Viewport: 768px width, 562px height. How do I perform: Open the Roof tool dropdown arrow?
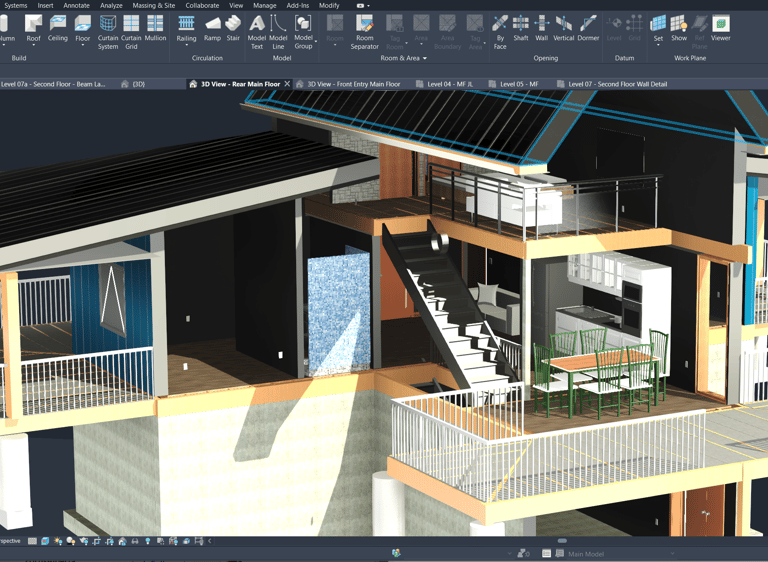pyautogui.click(x=33, y=46)
